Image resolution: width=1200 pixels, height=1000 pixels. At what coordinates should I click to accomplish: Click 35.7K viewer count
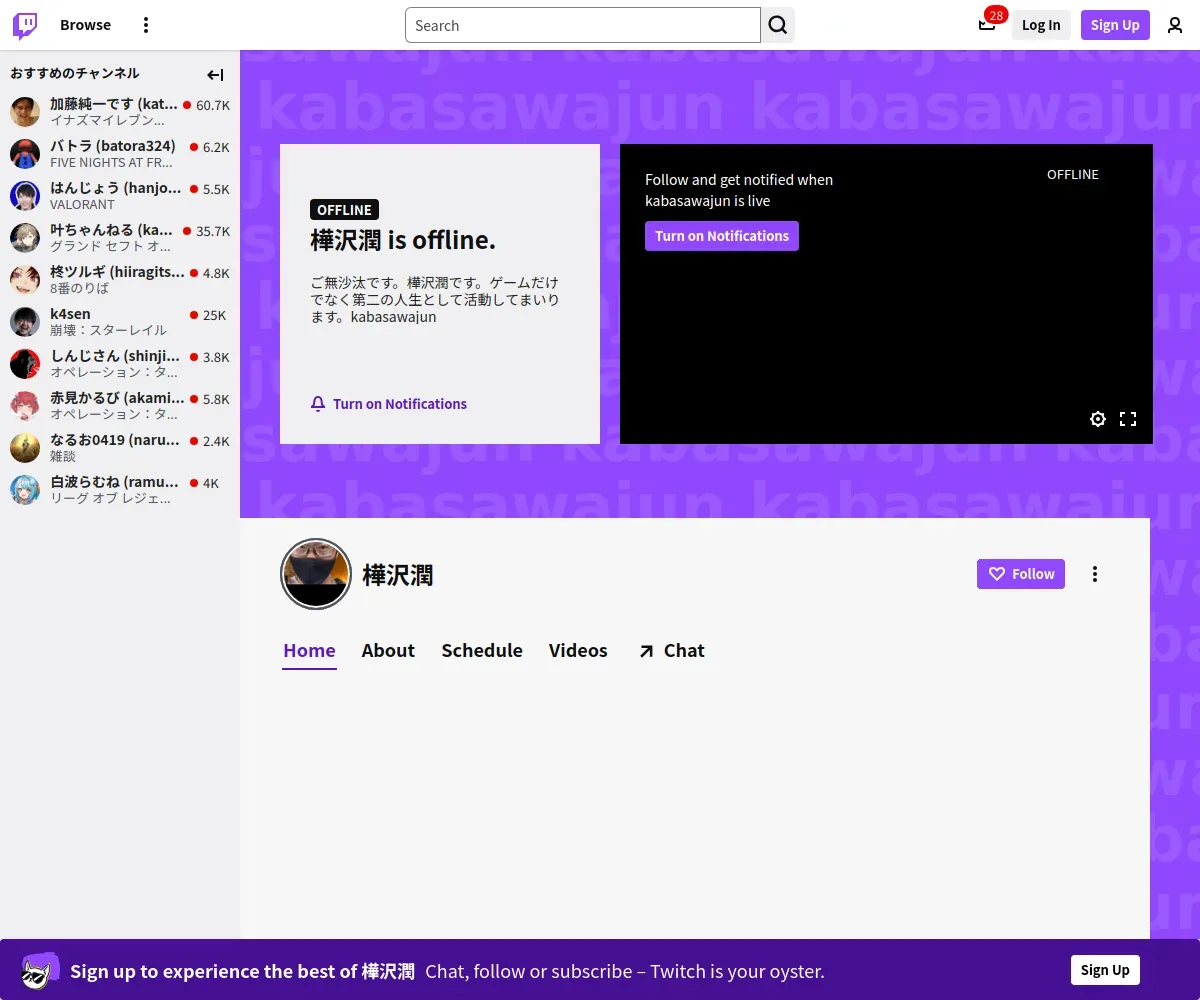[213, 231]
